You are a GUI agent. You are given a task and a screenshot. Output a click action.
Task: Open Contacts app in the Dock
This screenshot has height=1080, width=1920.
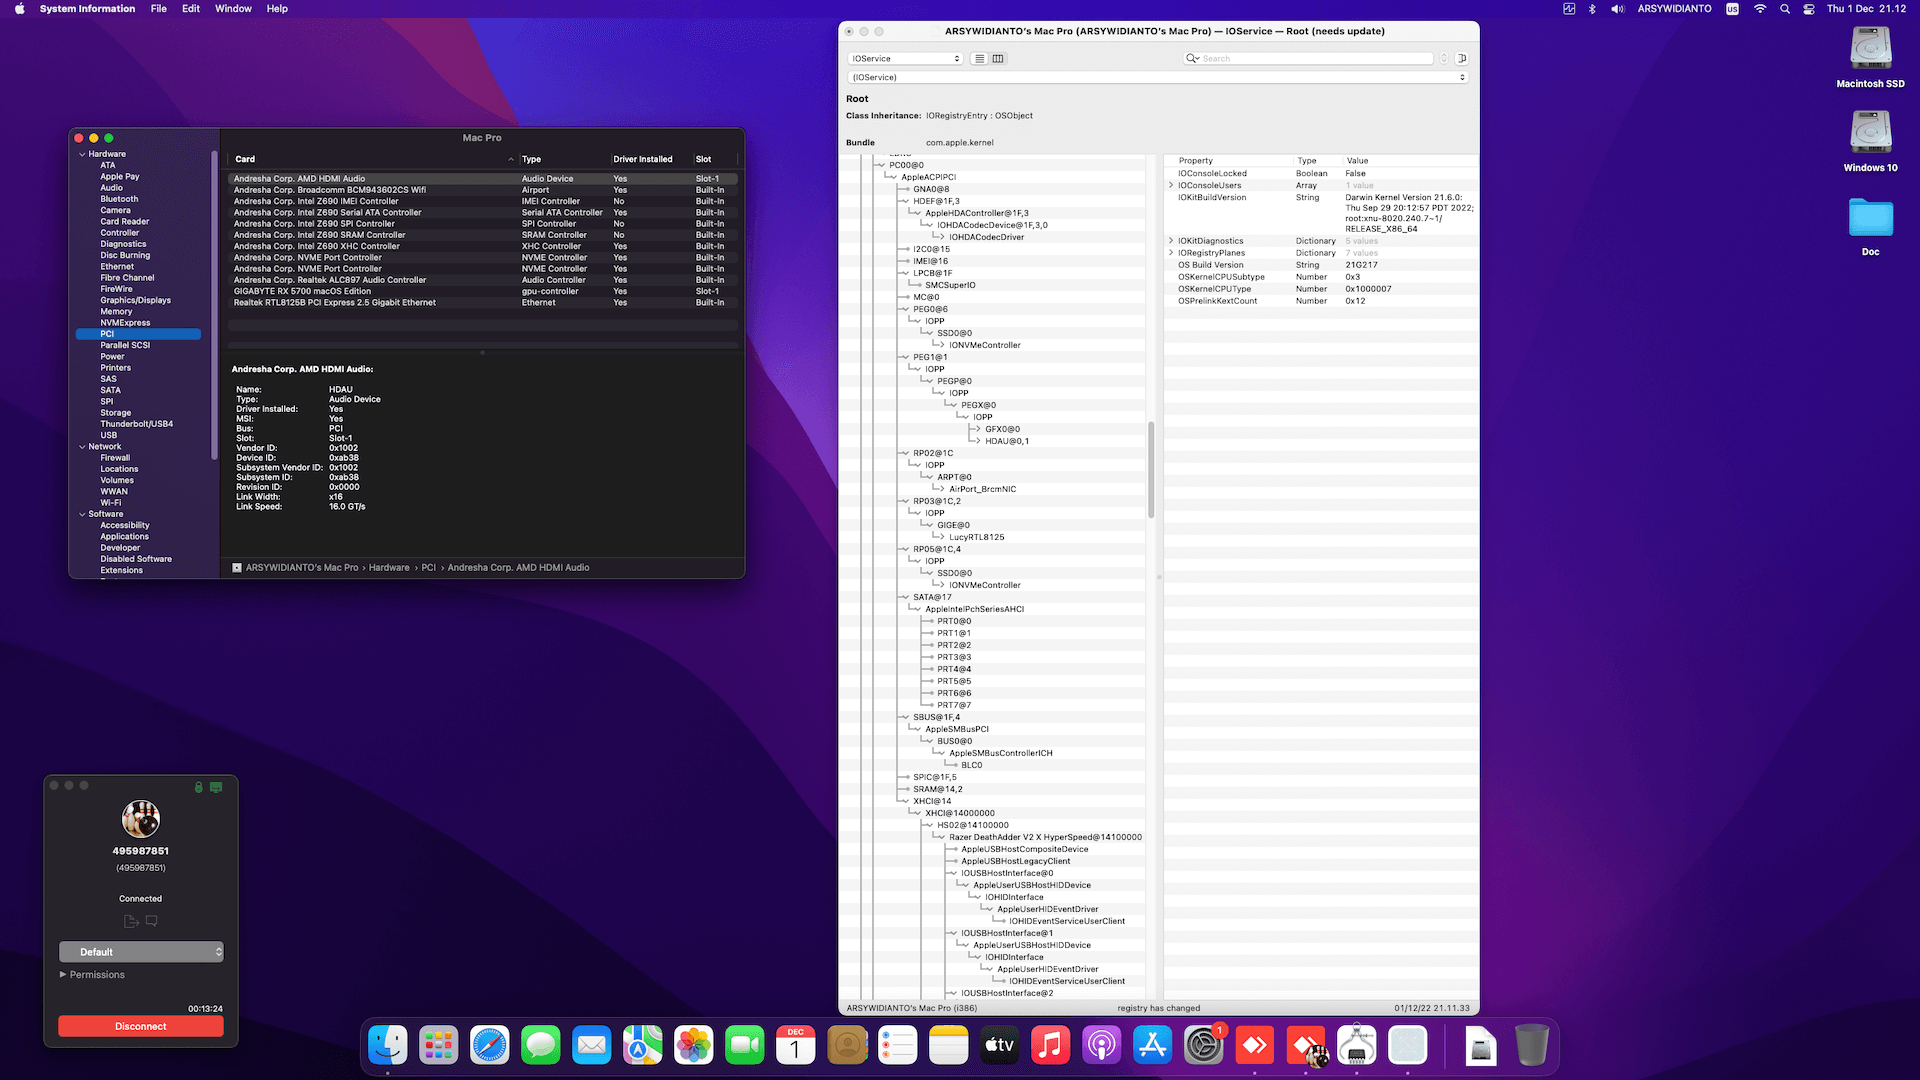point(847,1046)
